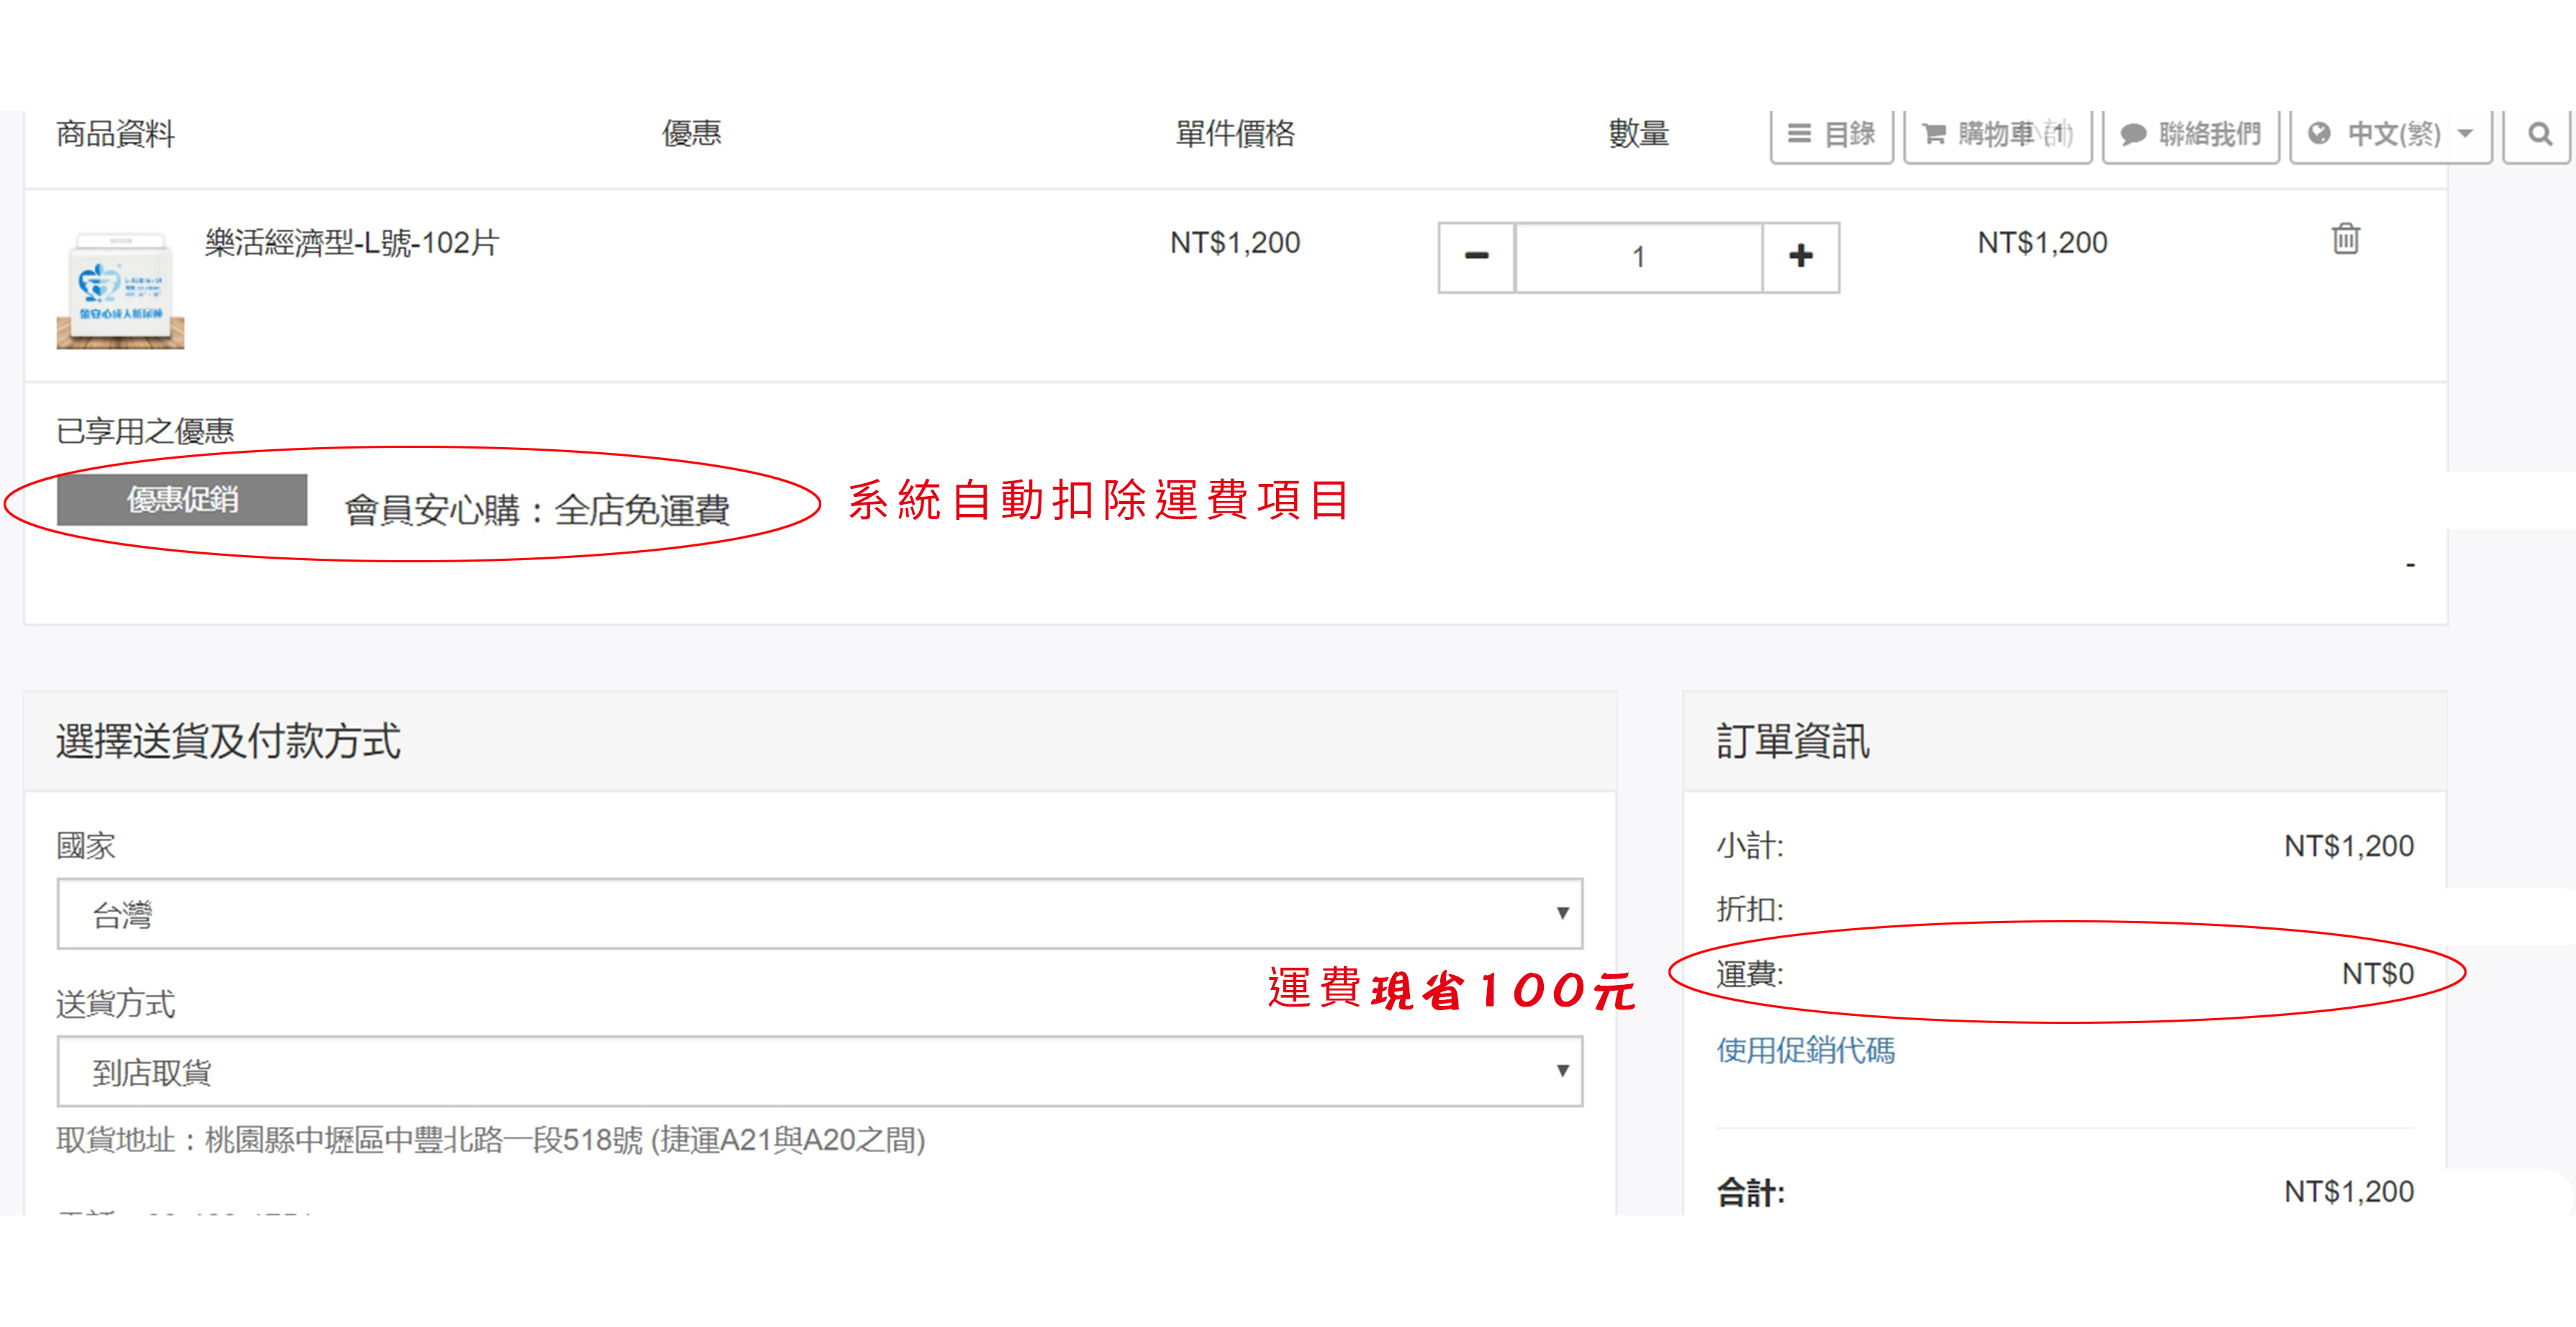Click the 國家 dropdown arrow

[x=1562, y=913]
